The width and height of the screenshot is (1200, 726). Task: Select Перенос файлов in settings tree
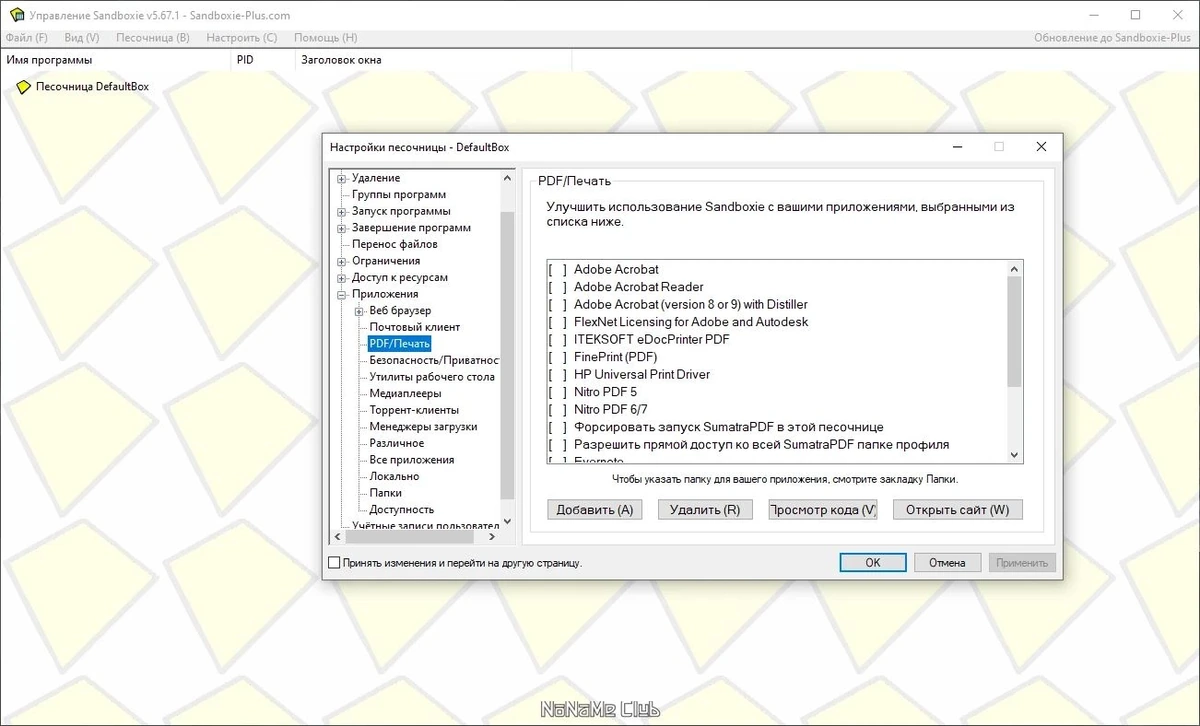(395, 244)
